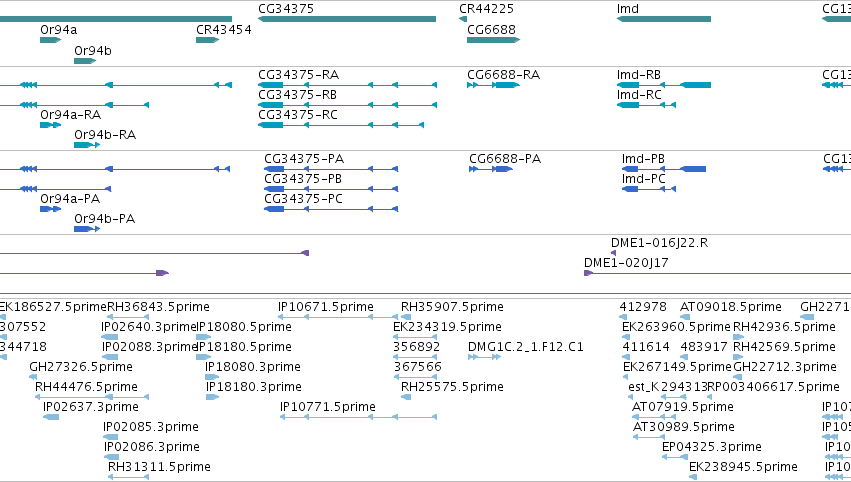Select clone DME1-020J17
The height and width of the screenshot is (482, 851).
(x=717, y=273)
